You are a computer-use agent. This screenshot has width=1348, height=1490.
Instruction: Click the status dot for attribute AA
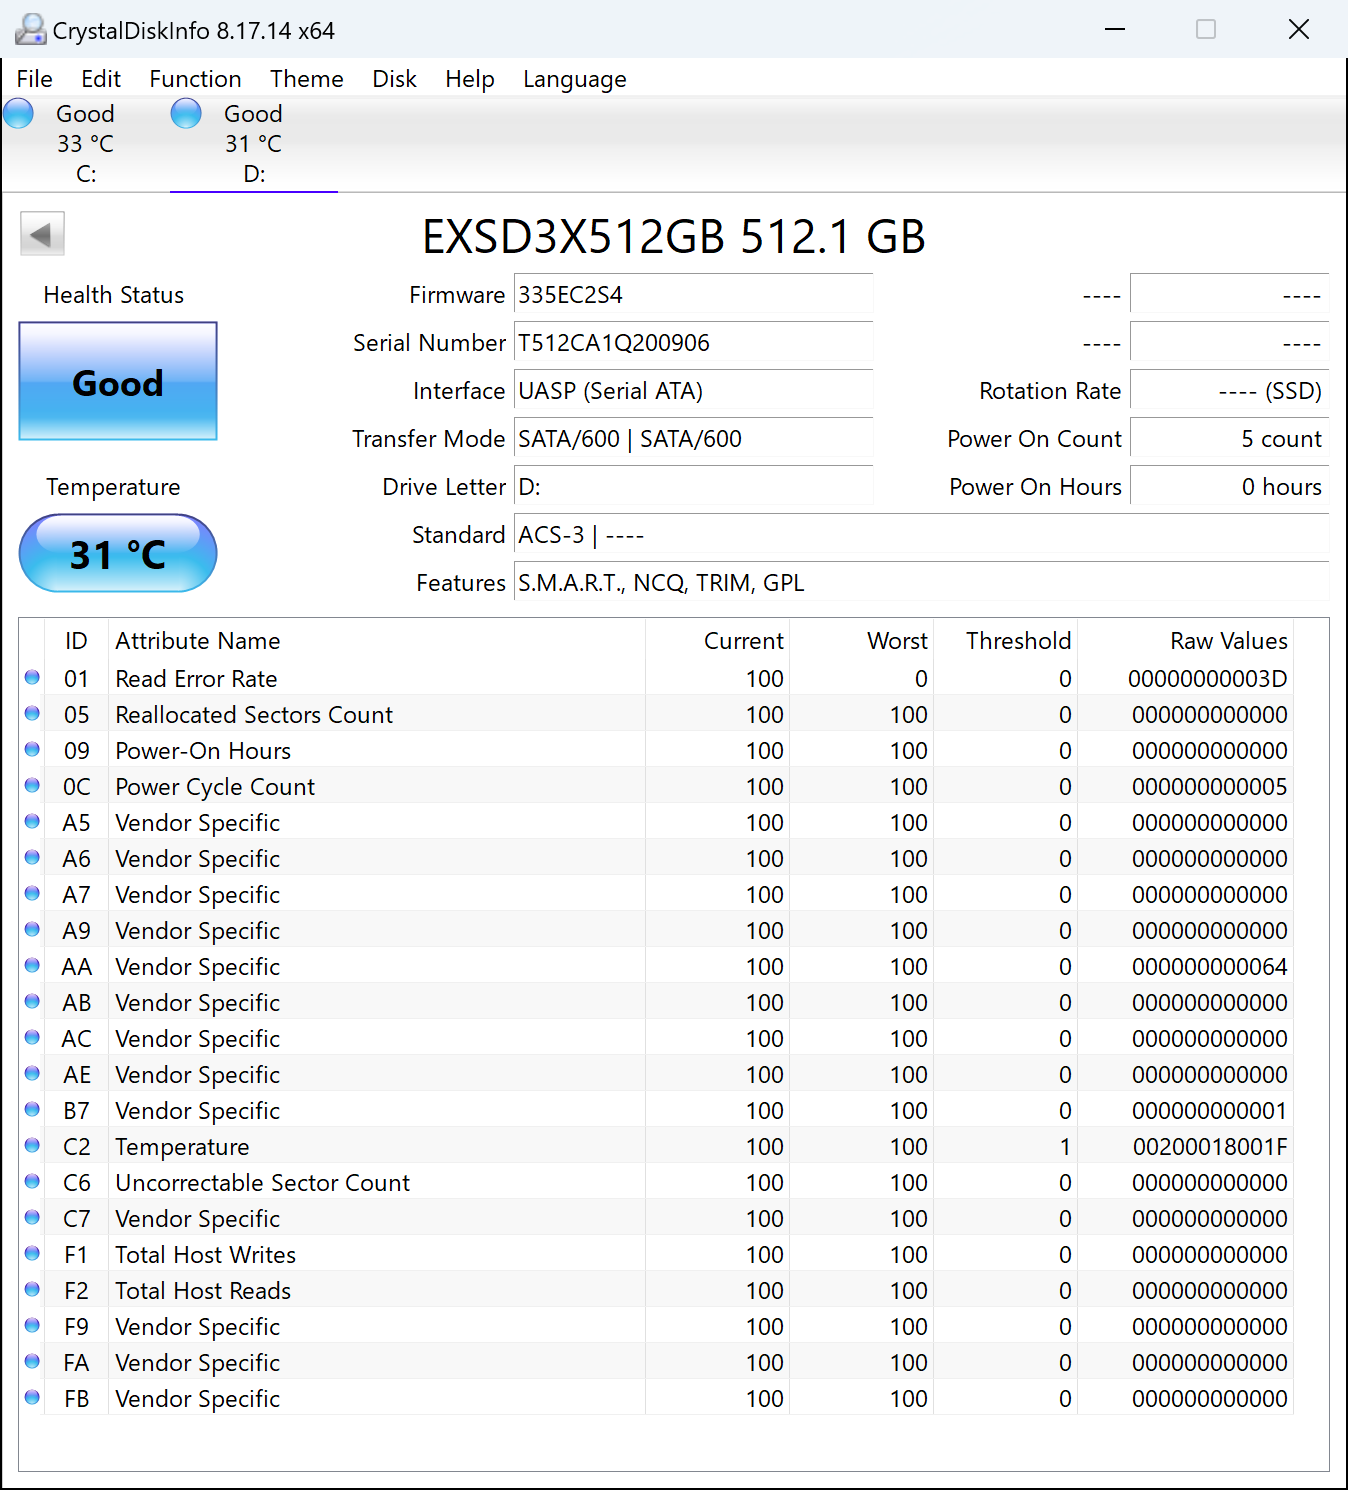click(x=32, y=966)
